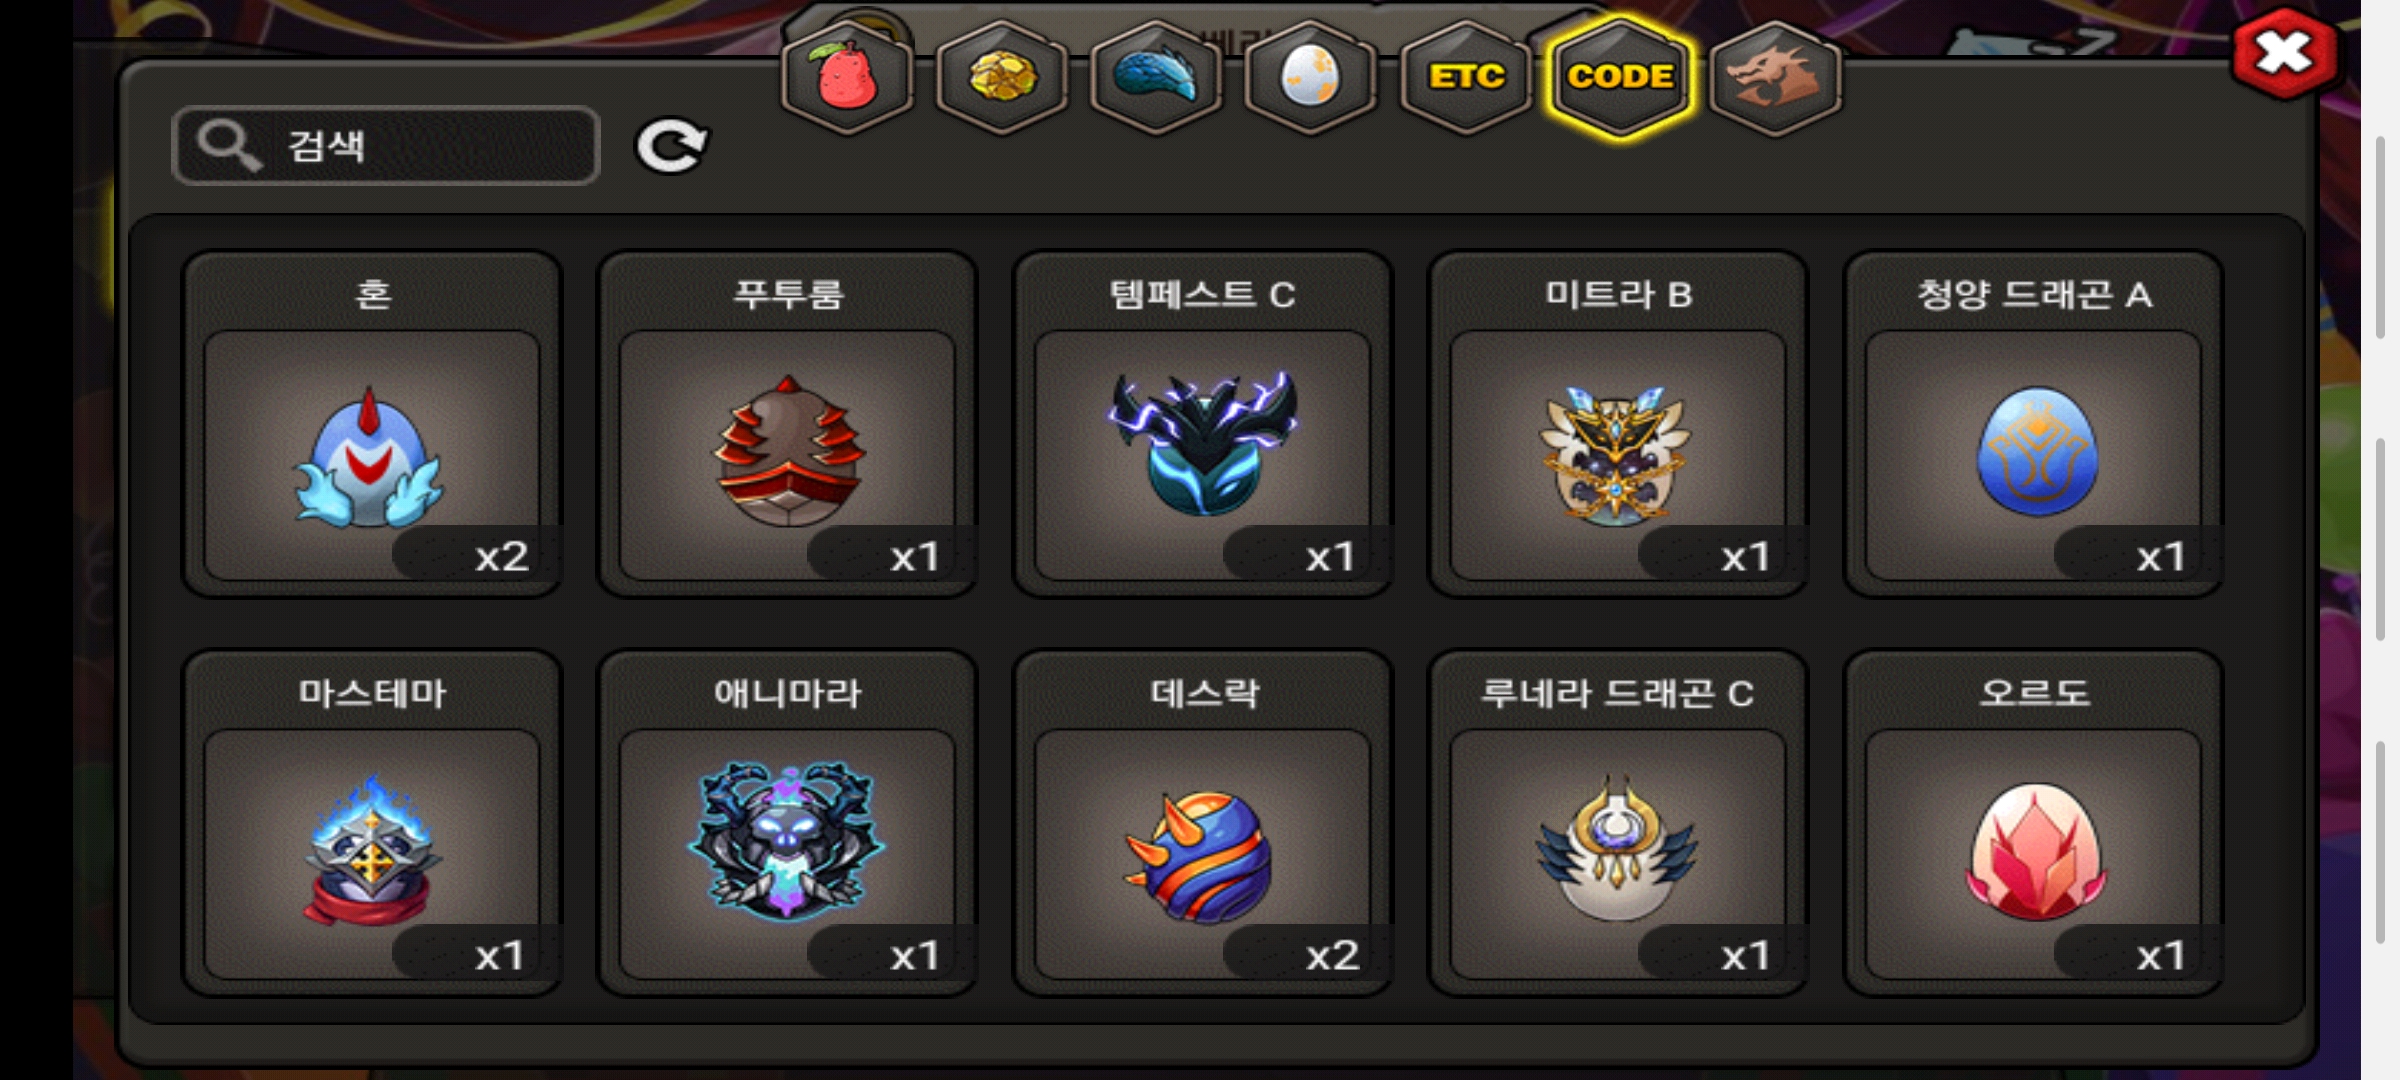Select the gold nugget category tab
2400x1080 pixels.
[1002, 77]
